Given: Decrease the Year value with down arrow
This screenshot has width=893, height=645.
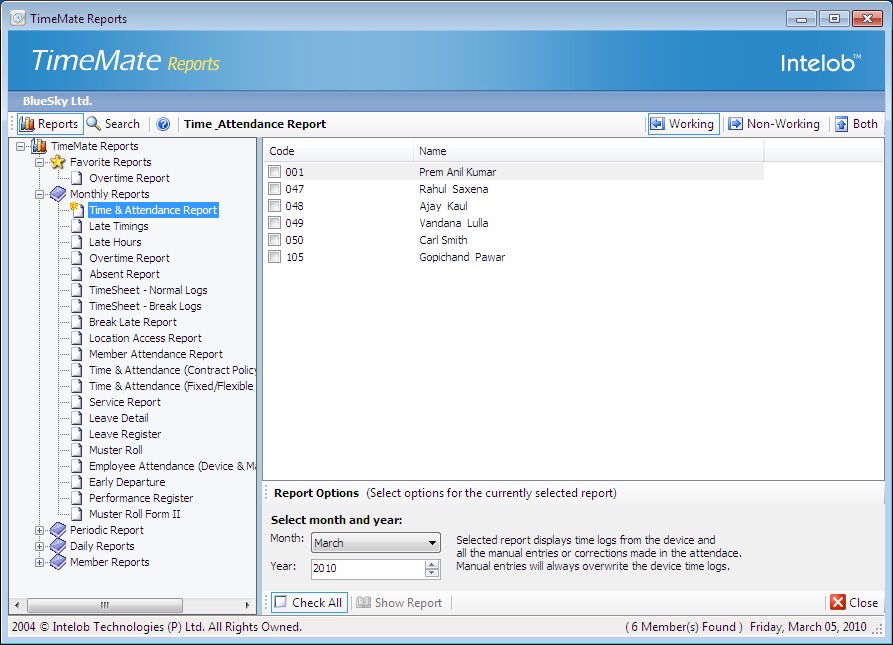Looking at the screenshot, I should [432, 573].
